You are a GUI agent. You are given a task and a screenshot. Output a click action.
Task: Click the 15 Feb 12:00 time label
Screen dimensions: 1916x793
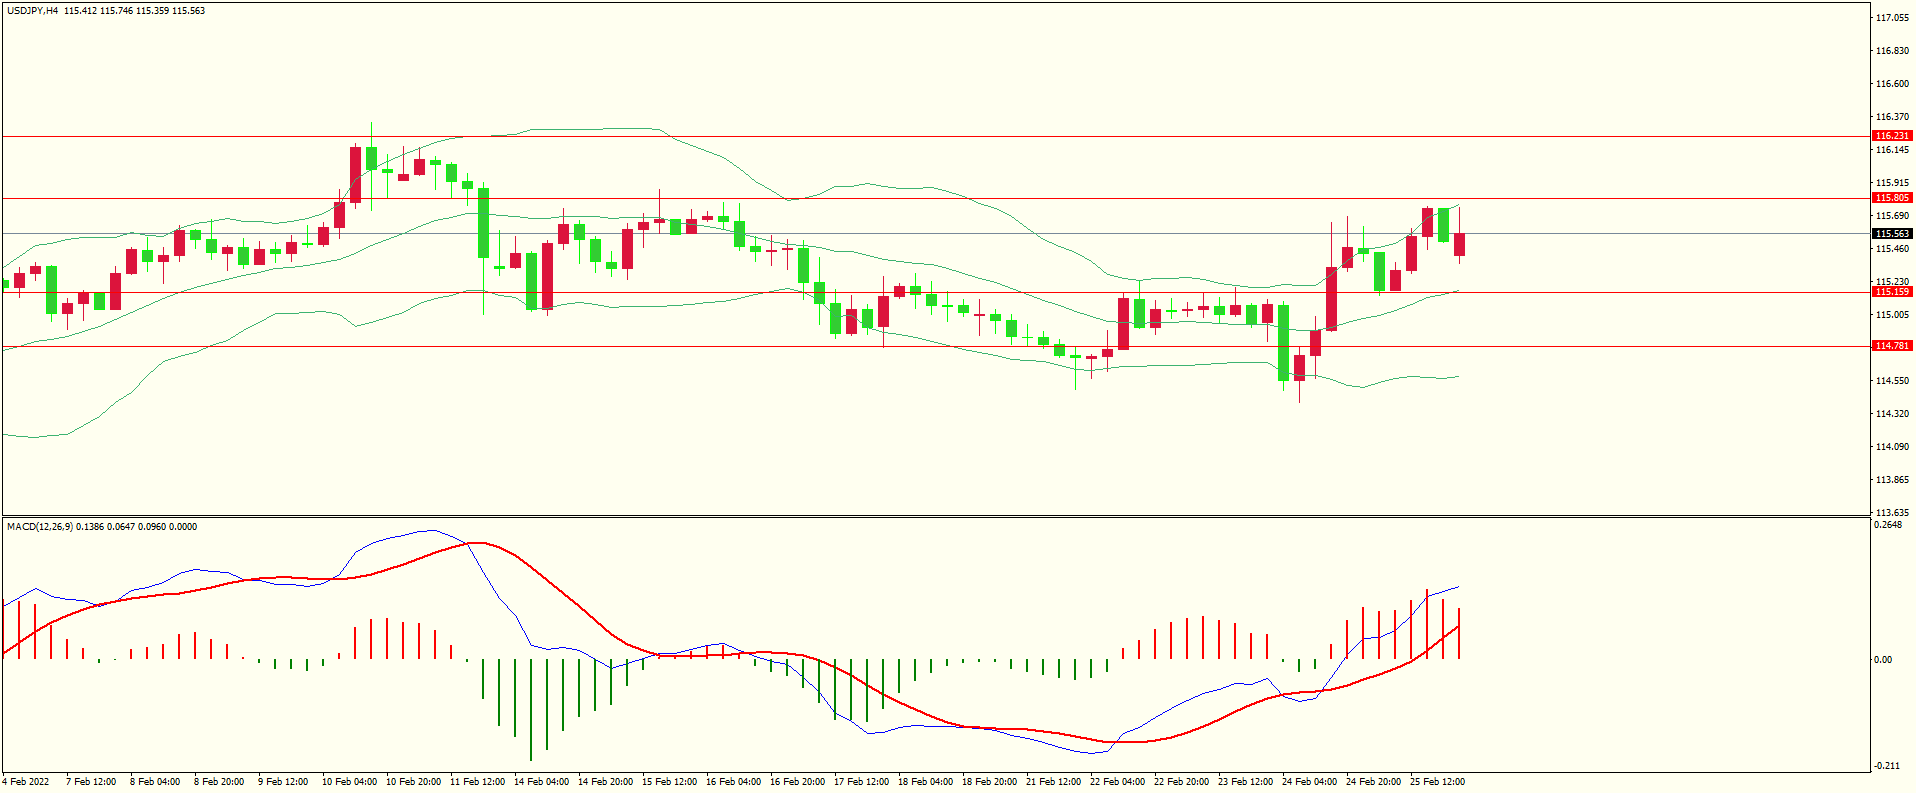pos(669,782)
